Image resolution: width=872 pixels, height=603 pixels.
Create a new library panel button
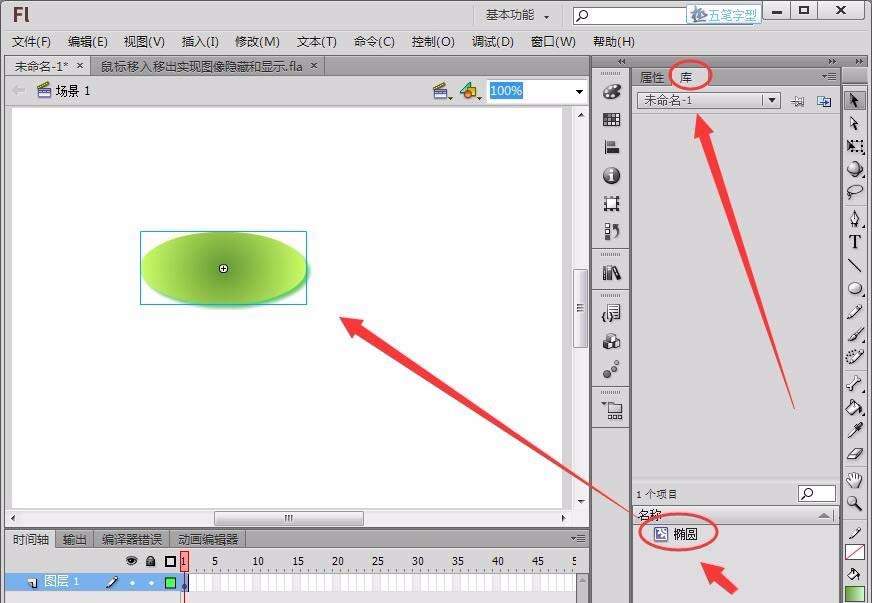click(x=824, y=101)
